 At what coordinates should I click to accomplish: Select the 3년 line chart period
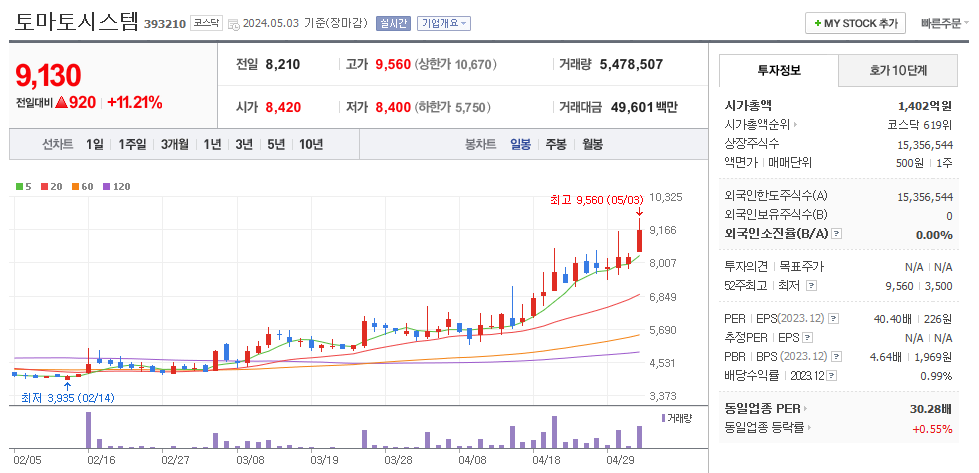tap(244, 145)
